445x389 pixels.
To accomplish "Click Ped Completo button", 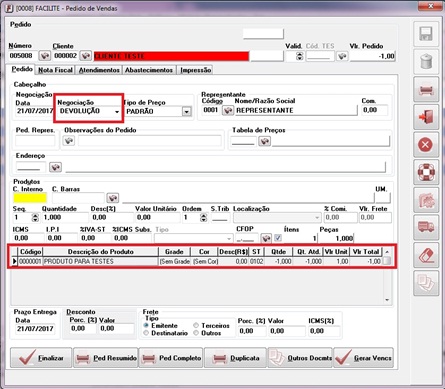I will tap(171, 358).
